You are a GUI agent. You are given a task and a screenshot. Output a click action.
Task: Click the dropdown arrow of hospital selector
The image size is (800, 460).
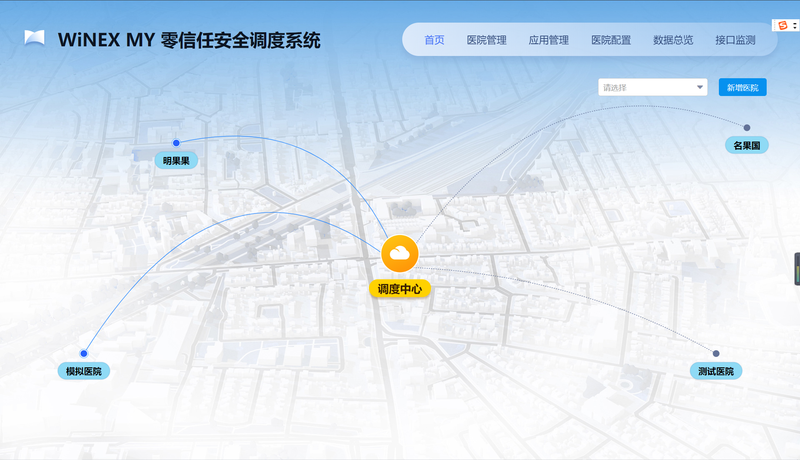click(699, 87)
